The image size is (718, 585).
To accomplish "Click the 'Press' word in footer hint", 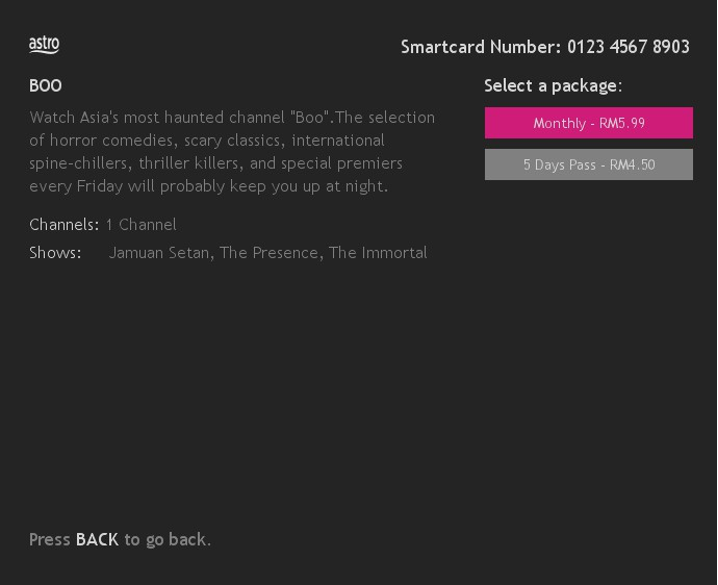I will click(x=49, y=540).
